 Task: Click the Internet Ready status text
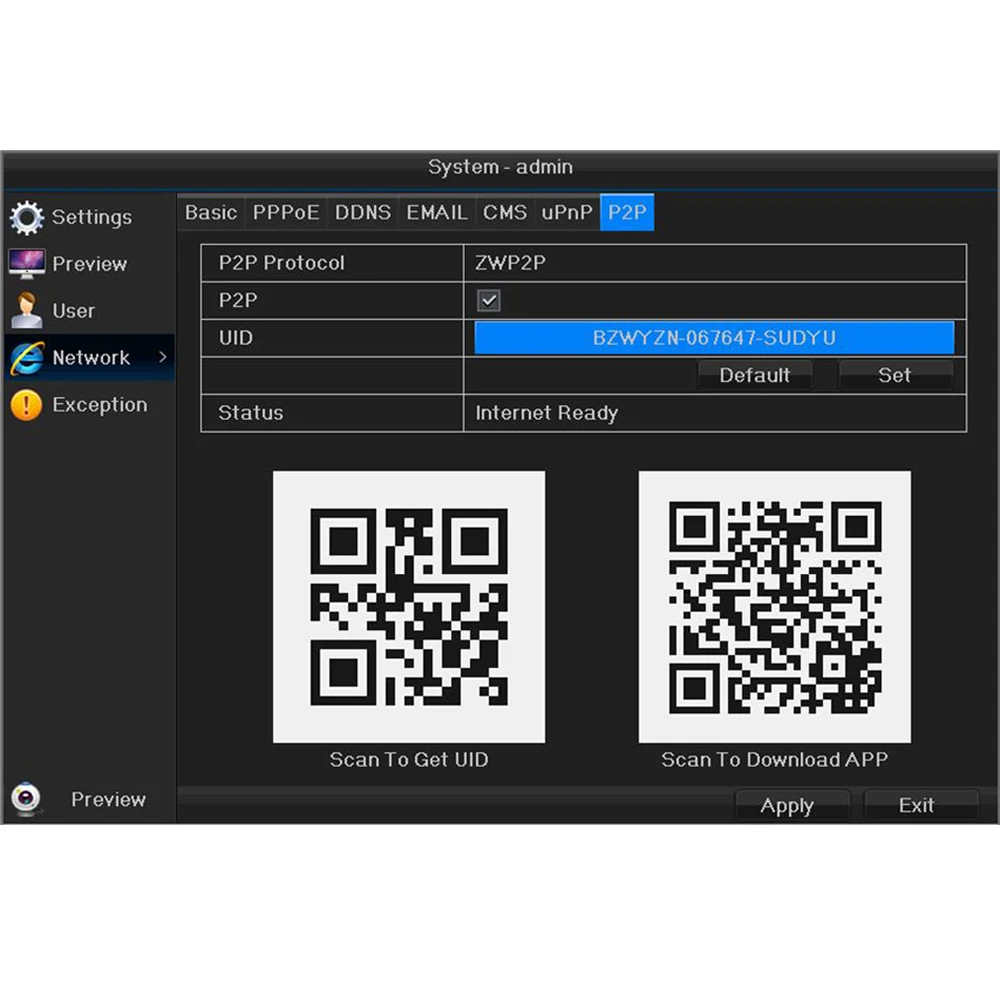pyautogui.click(x=547, y=413)
